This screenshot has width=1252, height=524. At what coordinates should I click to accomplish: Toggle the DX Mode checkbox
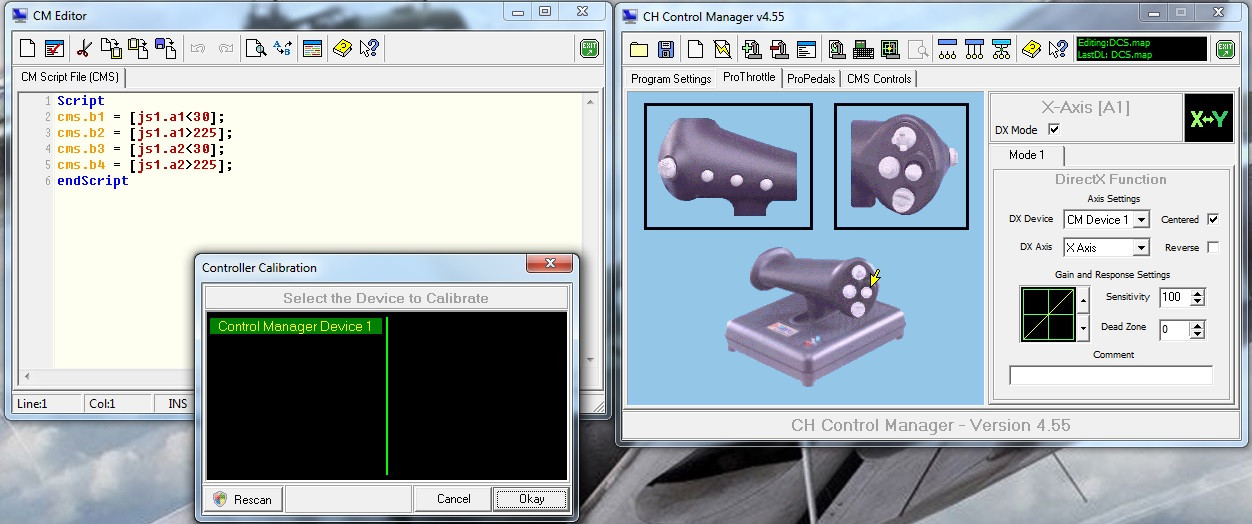1053,130
